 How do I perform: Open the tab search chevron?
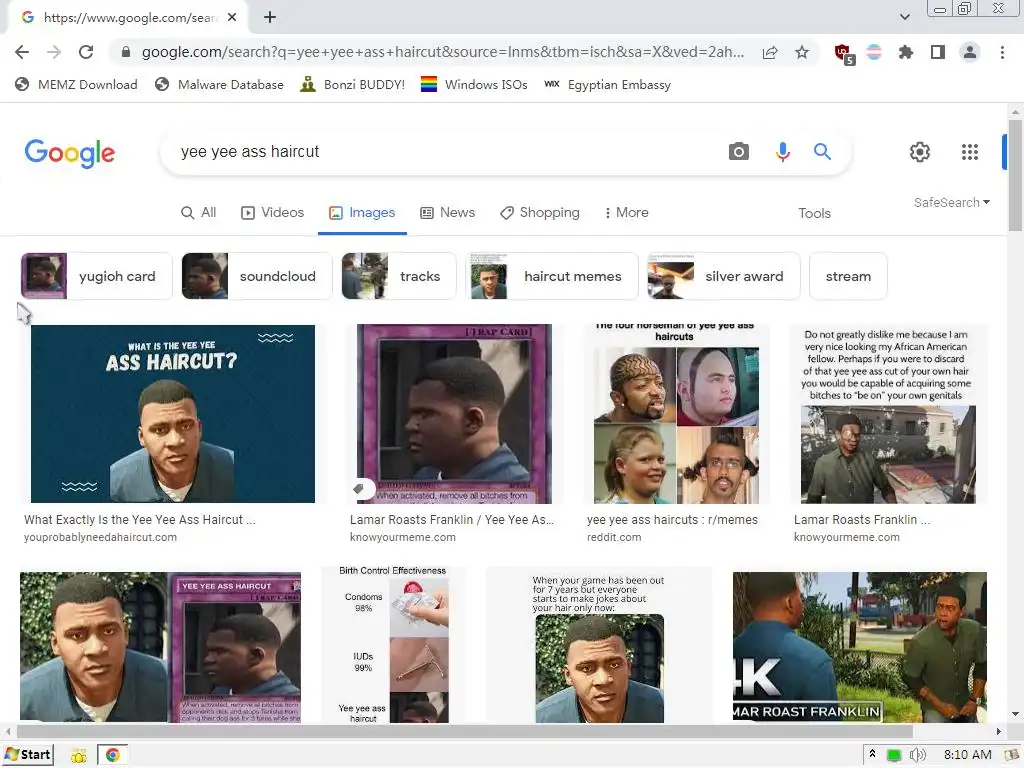point(904,17)
